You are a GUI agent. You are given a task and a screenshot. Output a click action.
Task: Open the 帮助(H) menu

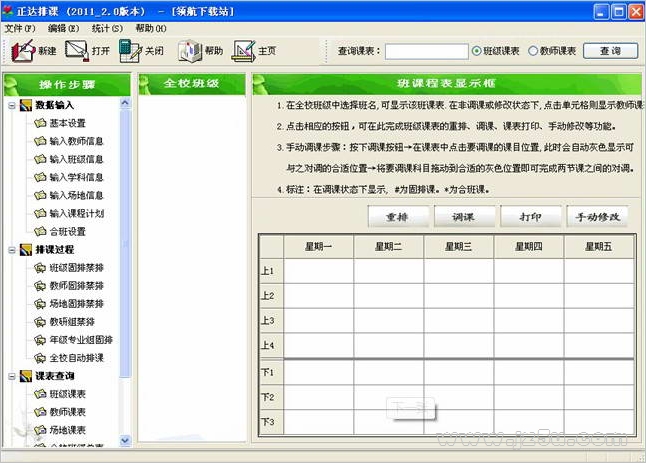click(151, 28)
